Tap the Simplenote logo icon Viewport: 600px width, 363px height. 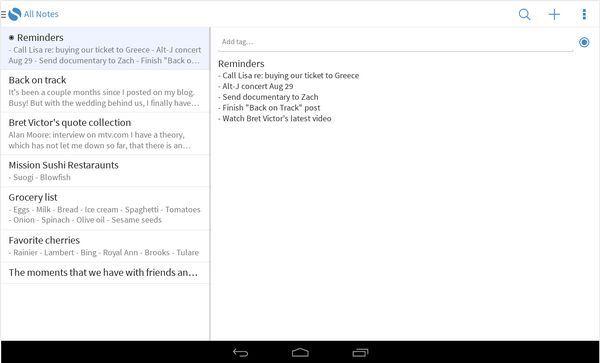[15, 15]
